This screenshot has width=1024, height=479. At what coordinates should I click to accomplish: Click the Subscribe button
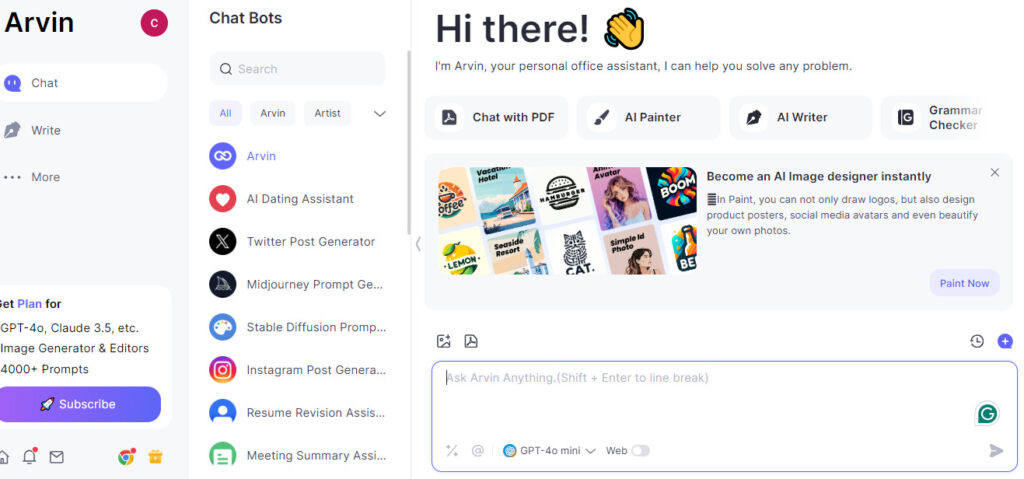80,404
